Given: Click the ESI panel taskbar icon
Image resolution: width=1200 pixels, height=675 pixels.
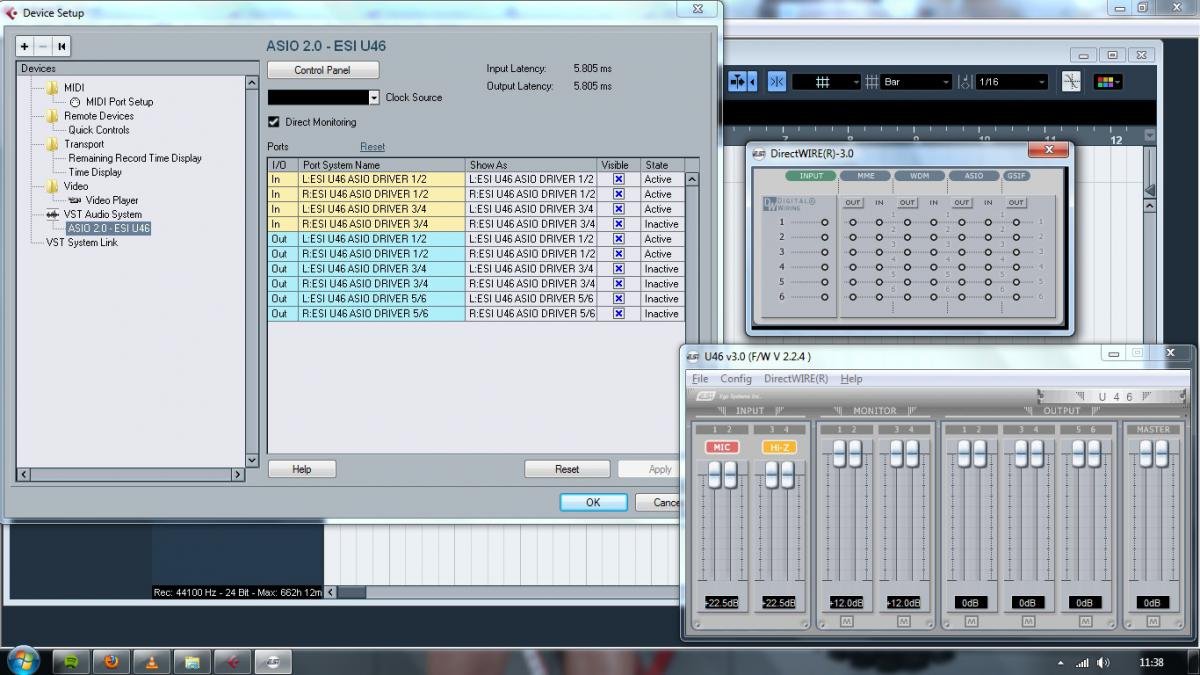Looking at the screenshot, I should pyautogui.click(x=271, y=661).
